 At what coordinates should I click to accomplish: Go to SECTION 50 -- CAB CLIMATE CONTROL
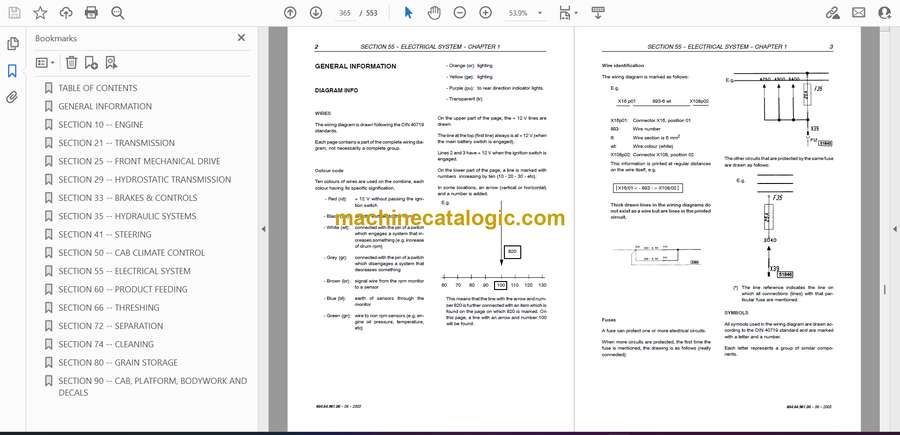(131, 253)
